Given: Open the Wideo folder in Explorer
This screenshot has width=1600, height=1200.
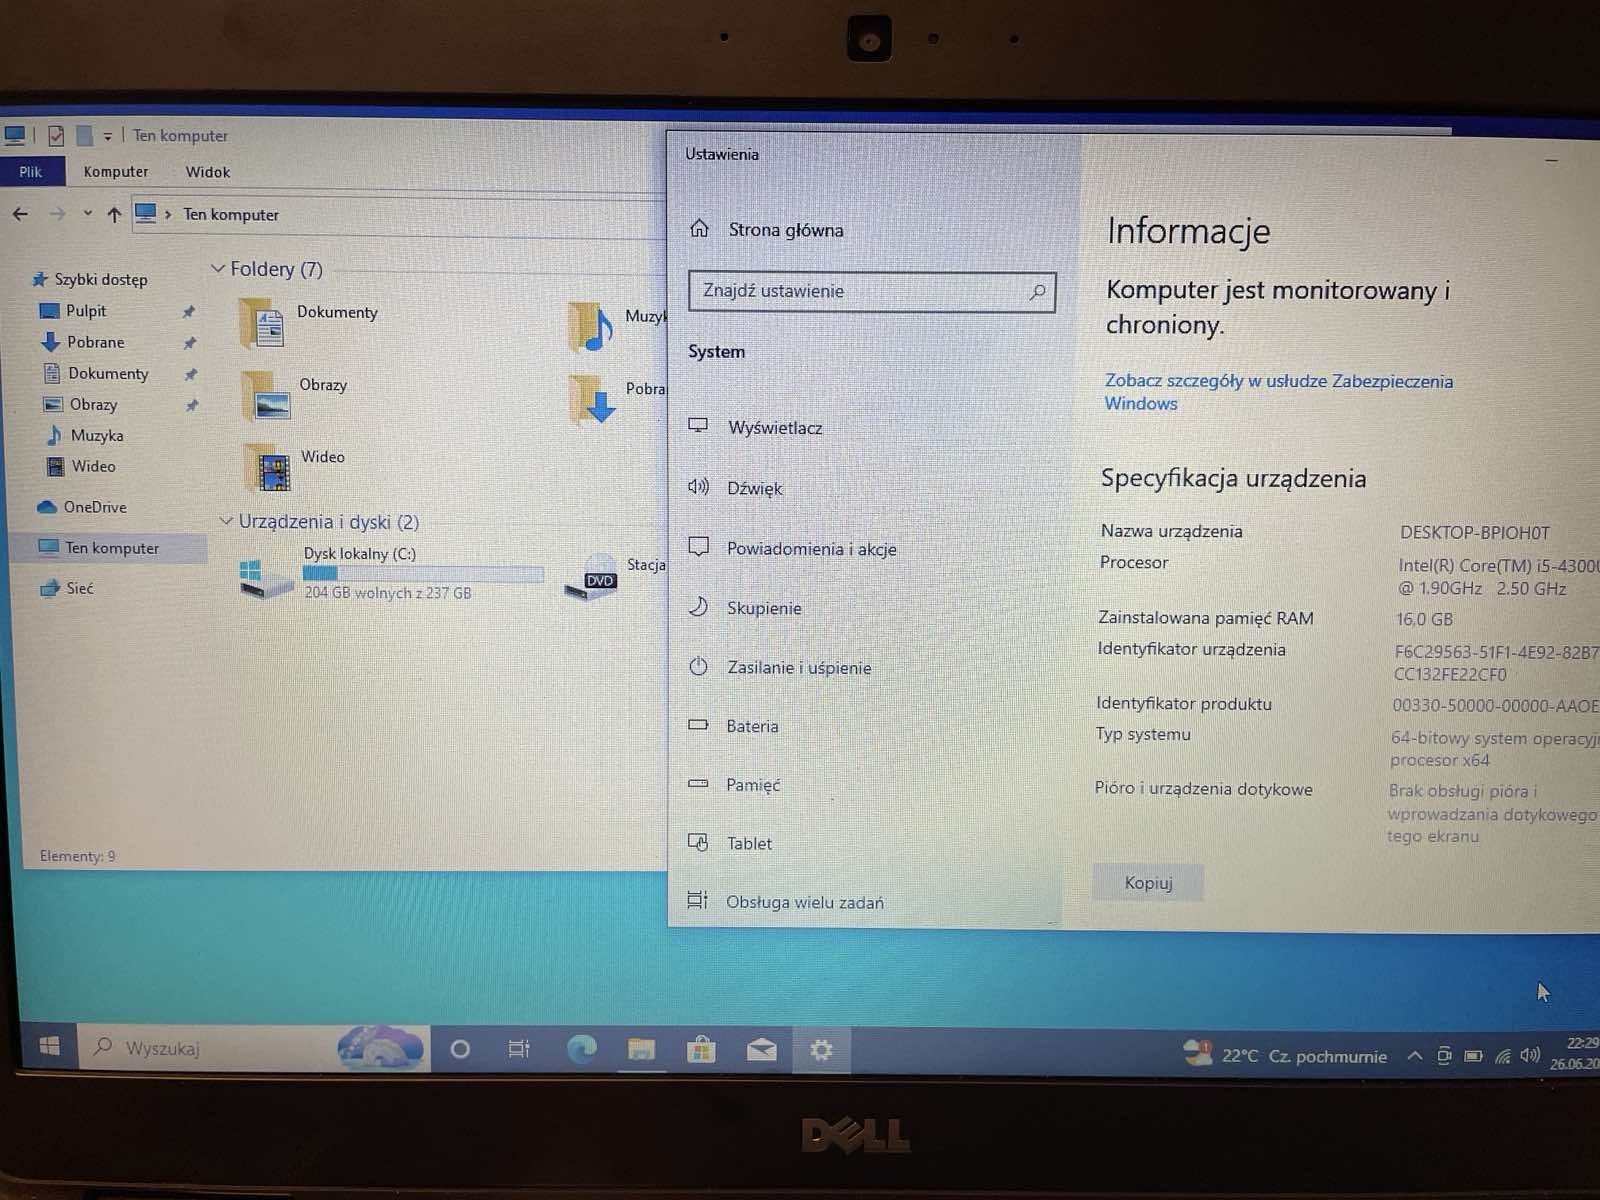Looking at the screenshot, I should pos(295,468).
